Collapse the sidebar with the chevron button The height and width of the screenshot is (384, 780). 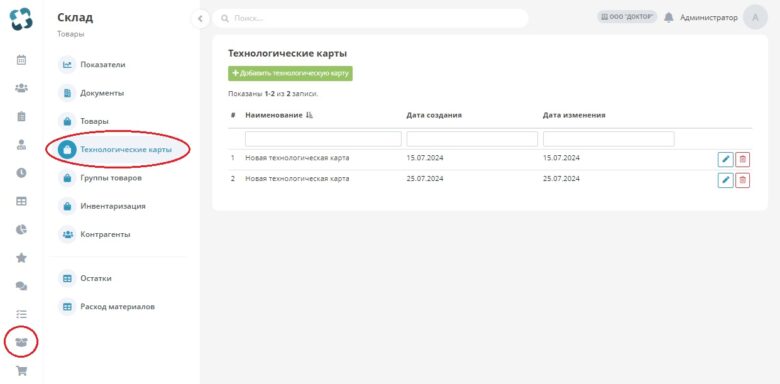[200, 19]
